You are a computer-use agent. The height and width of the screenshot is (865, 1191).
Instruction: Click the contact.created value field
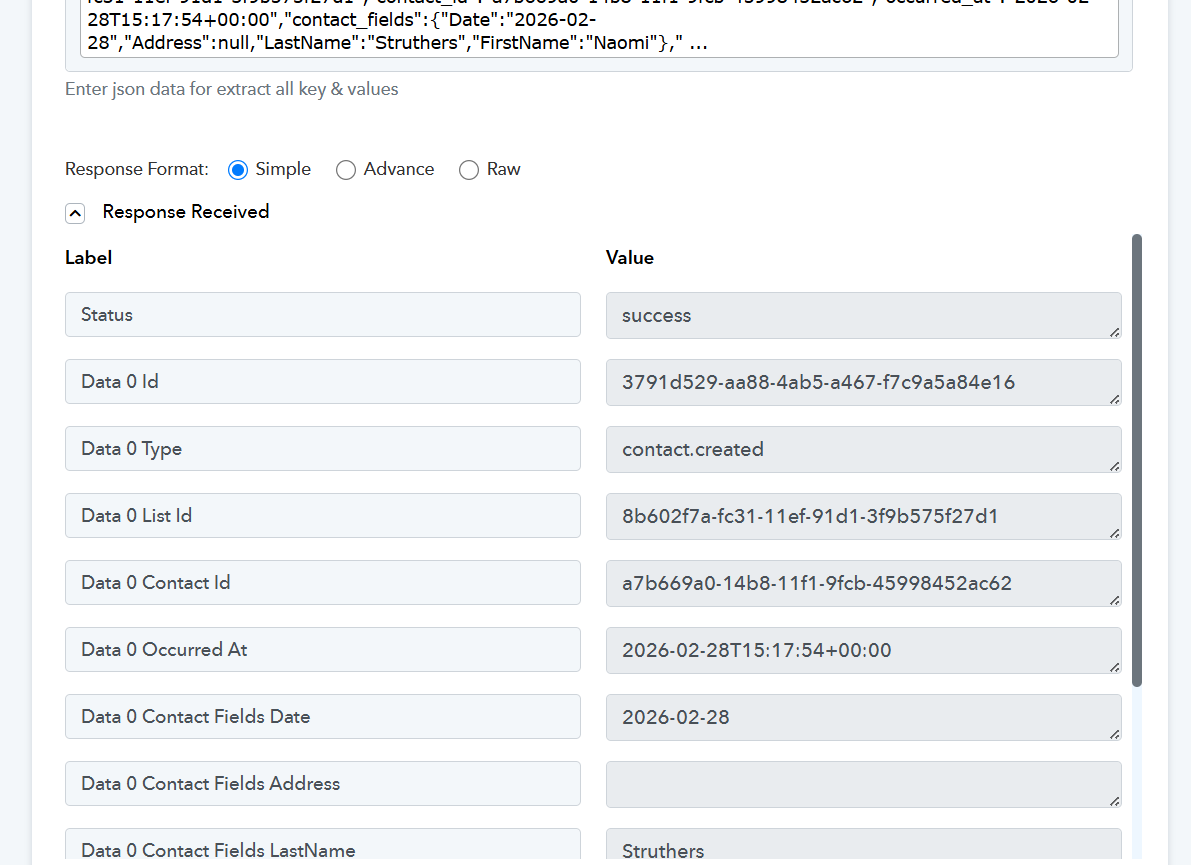(x=862, y=450)
